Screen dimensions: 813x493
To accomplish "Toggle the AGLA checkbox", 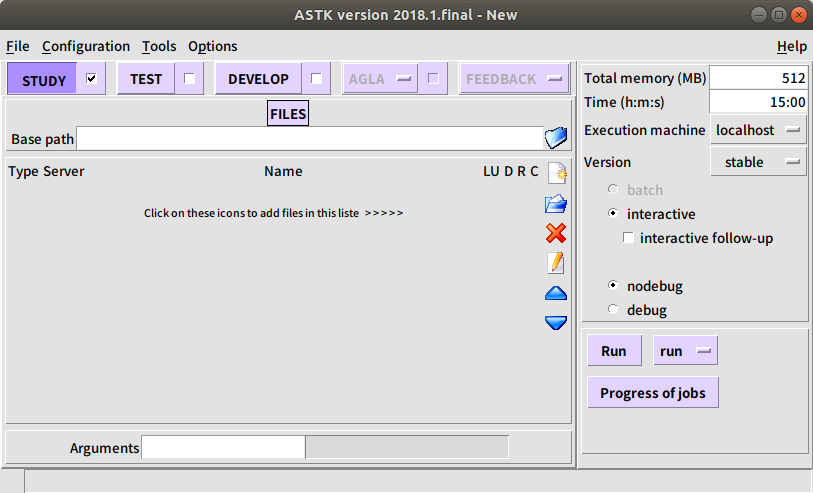I will coord(433,78).
